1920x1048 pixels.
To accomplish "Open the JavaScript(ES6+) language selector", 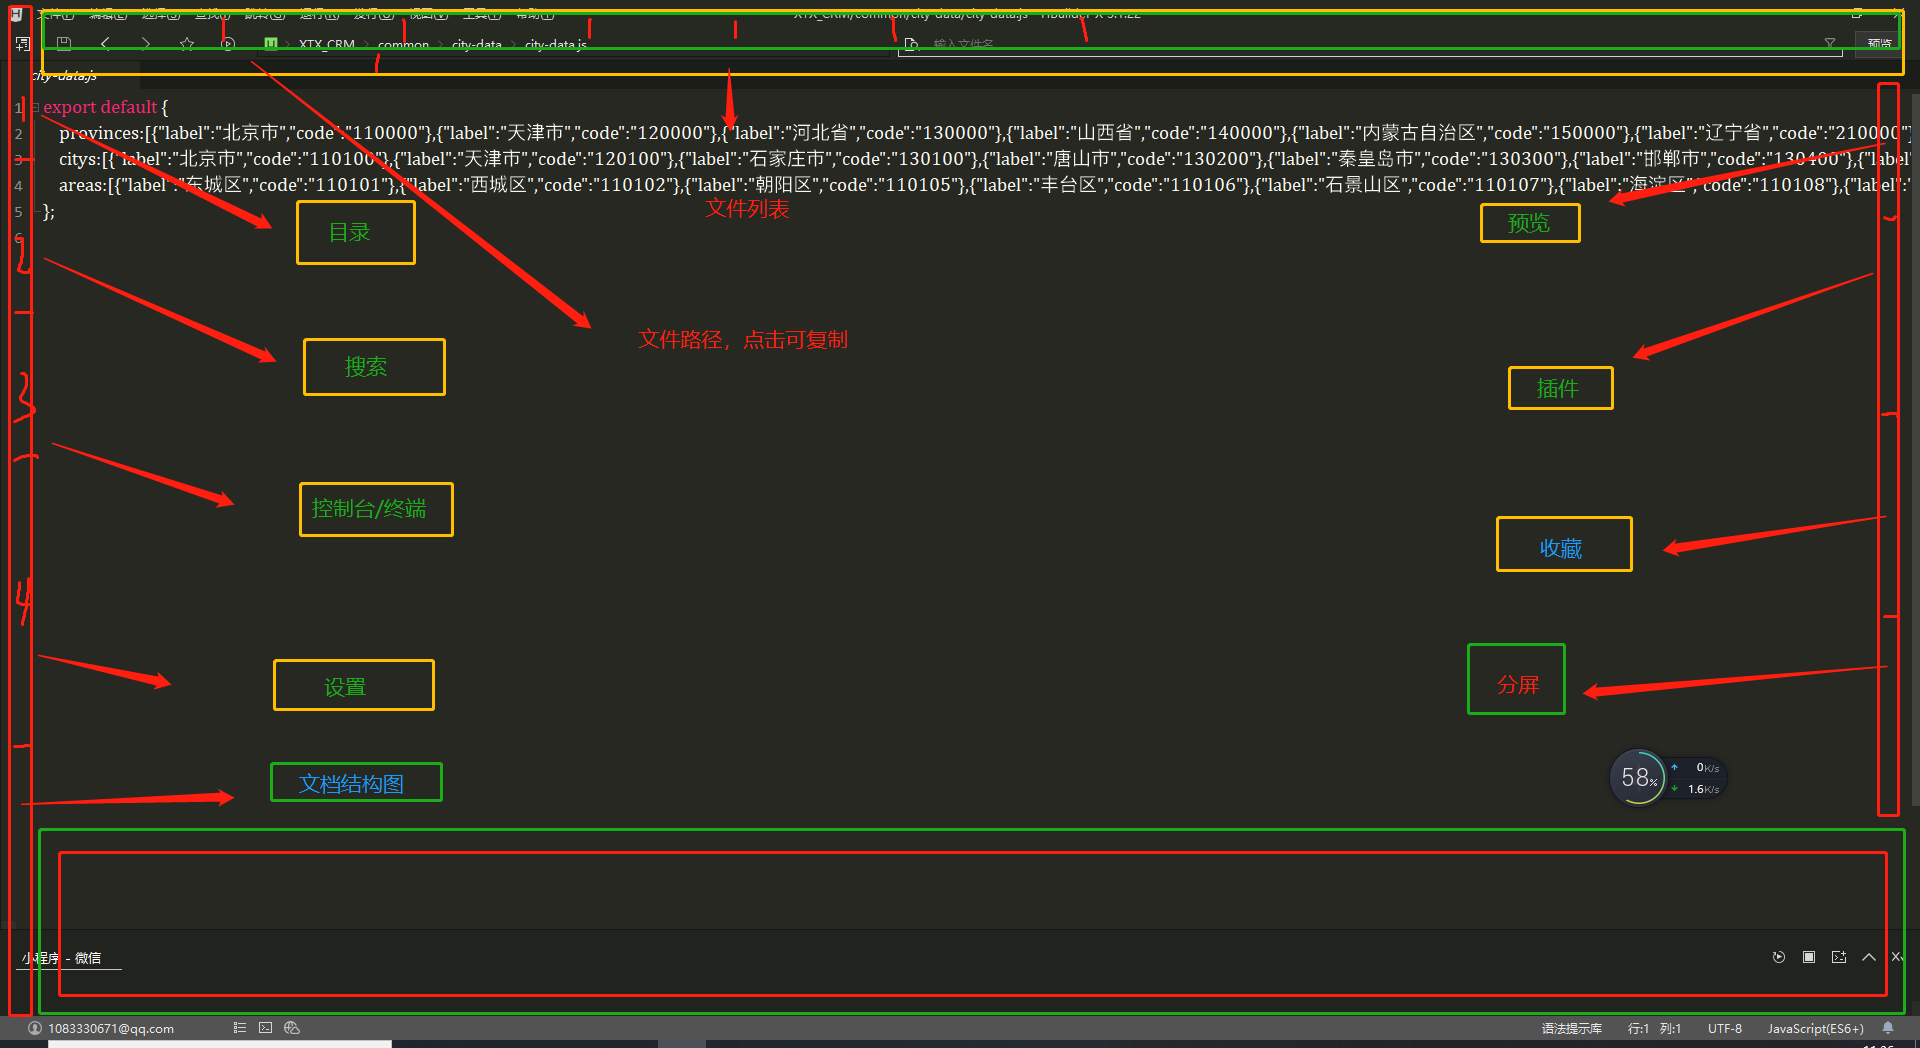I will pyautogui.click(x=1815, y=1028).
